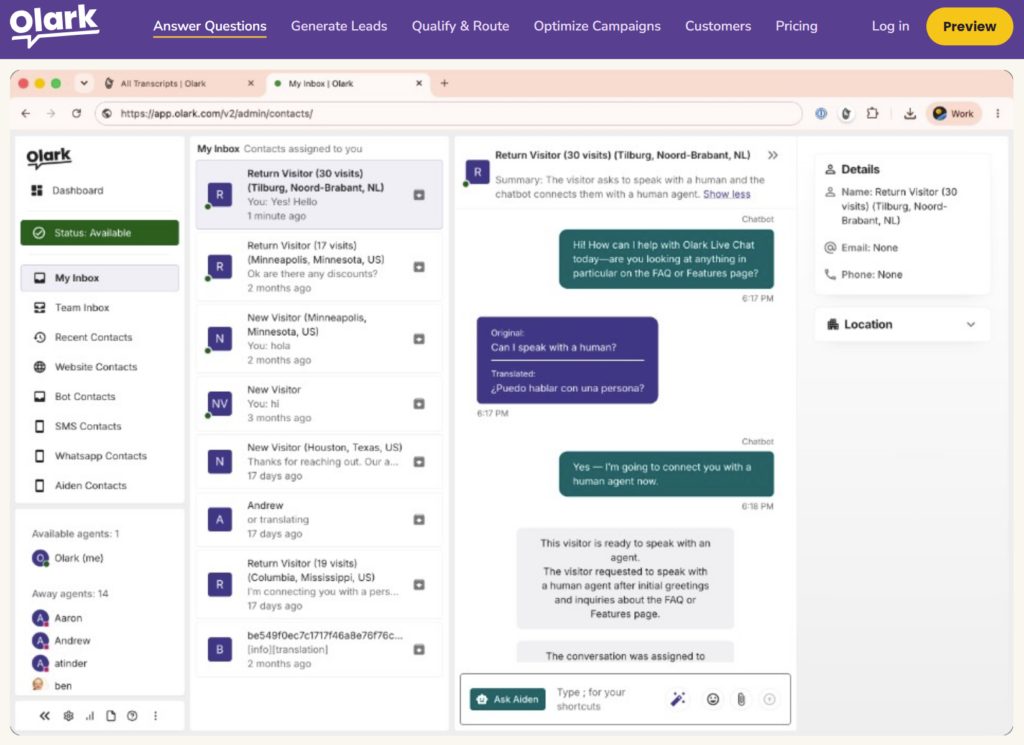The width and height of the screenshot is (1024, 745).
Task: Open the be549f0ec7c1717 conversation
Action: (x=319, y=650)
